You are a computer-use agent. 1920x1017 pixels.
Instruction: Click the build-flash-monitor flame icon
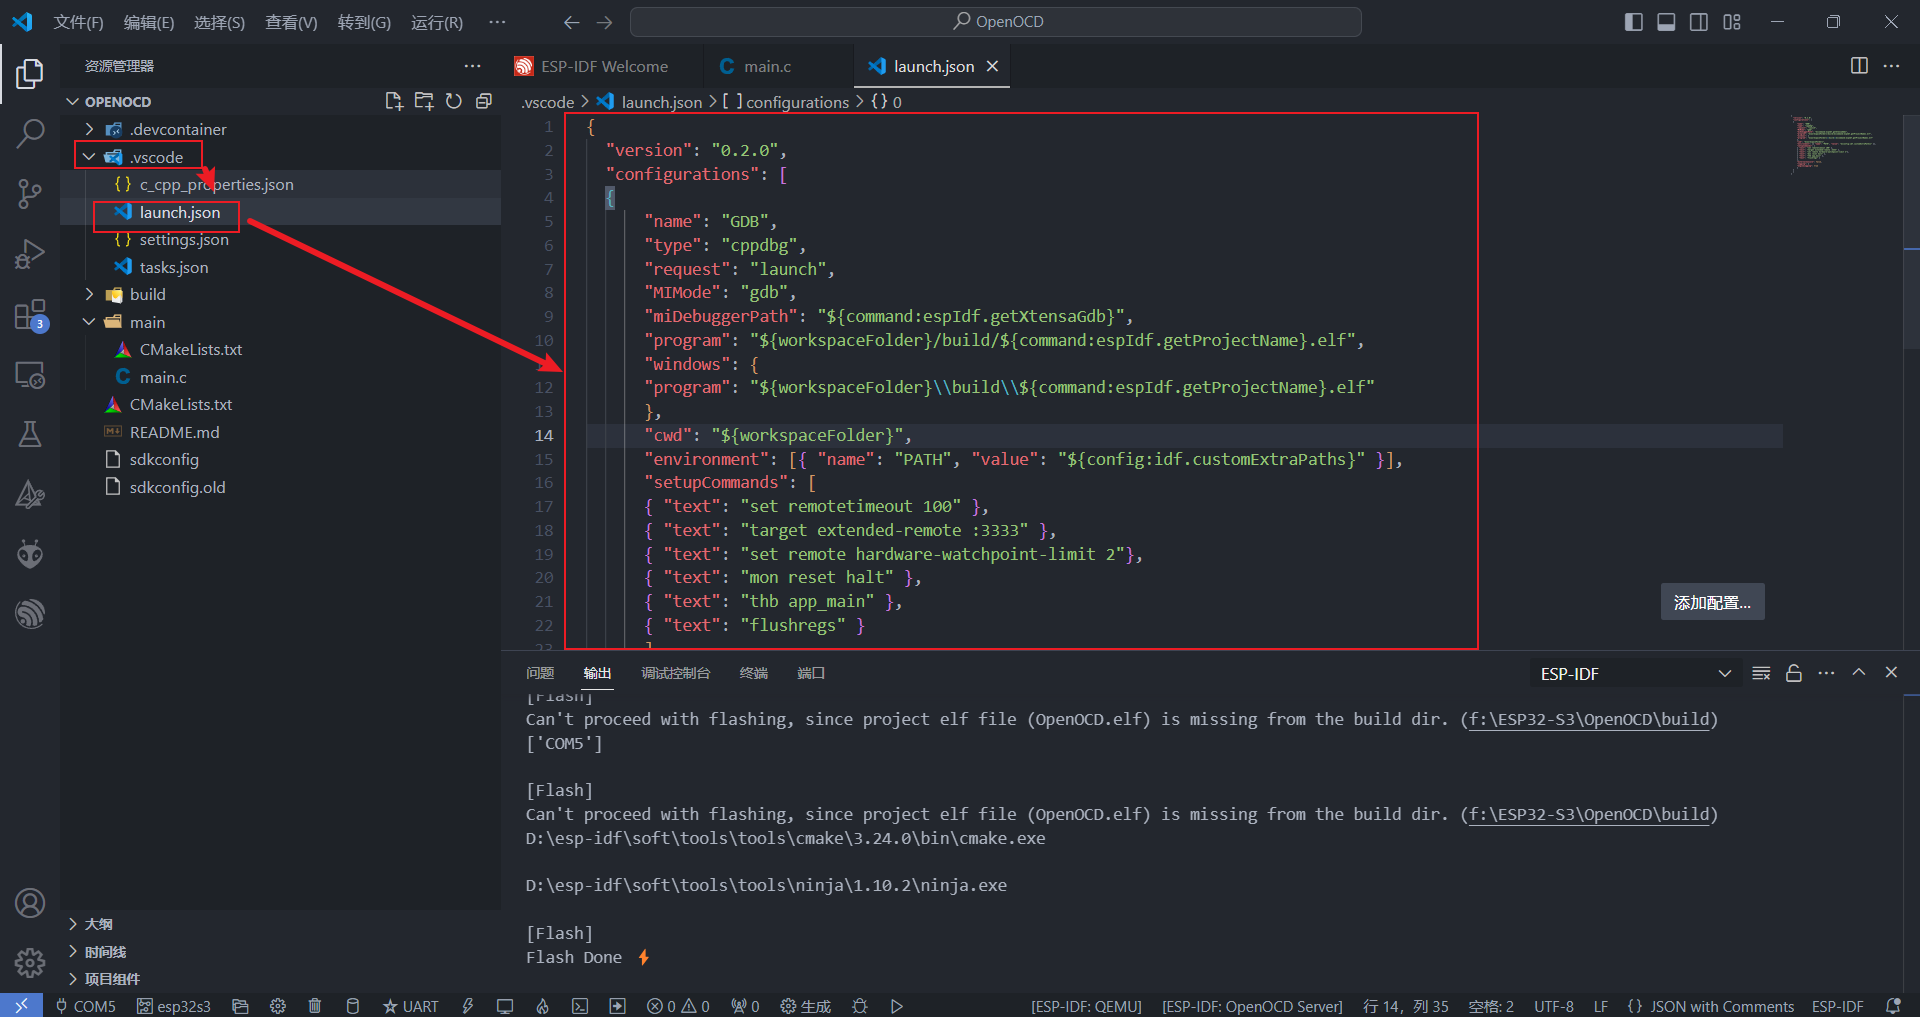(542, 1006)
